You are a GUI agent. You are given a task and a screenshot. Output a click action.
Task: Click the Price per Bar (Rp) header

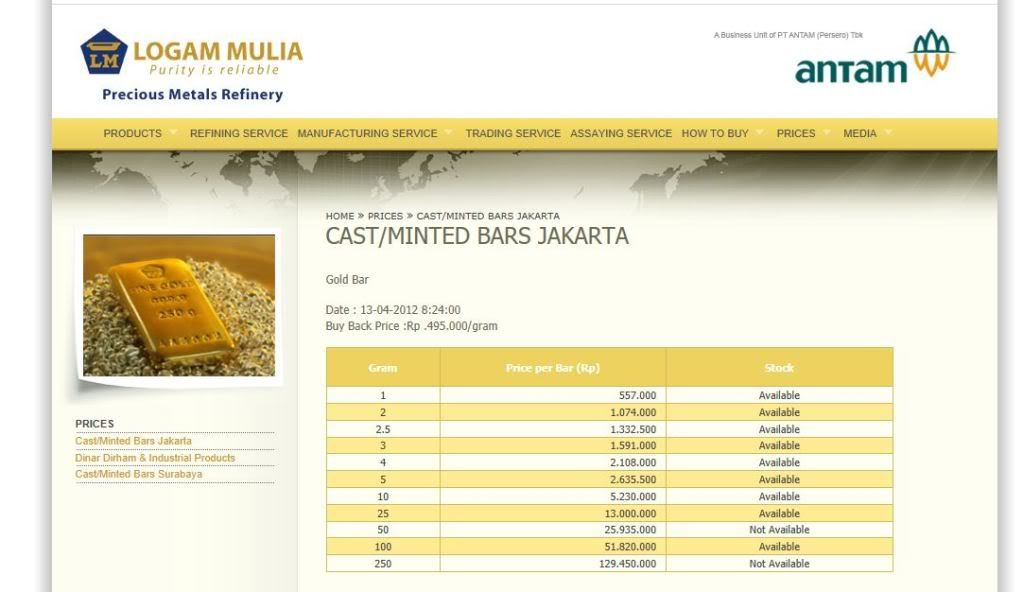(553, 368)
